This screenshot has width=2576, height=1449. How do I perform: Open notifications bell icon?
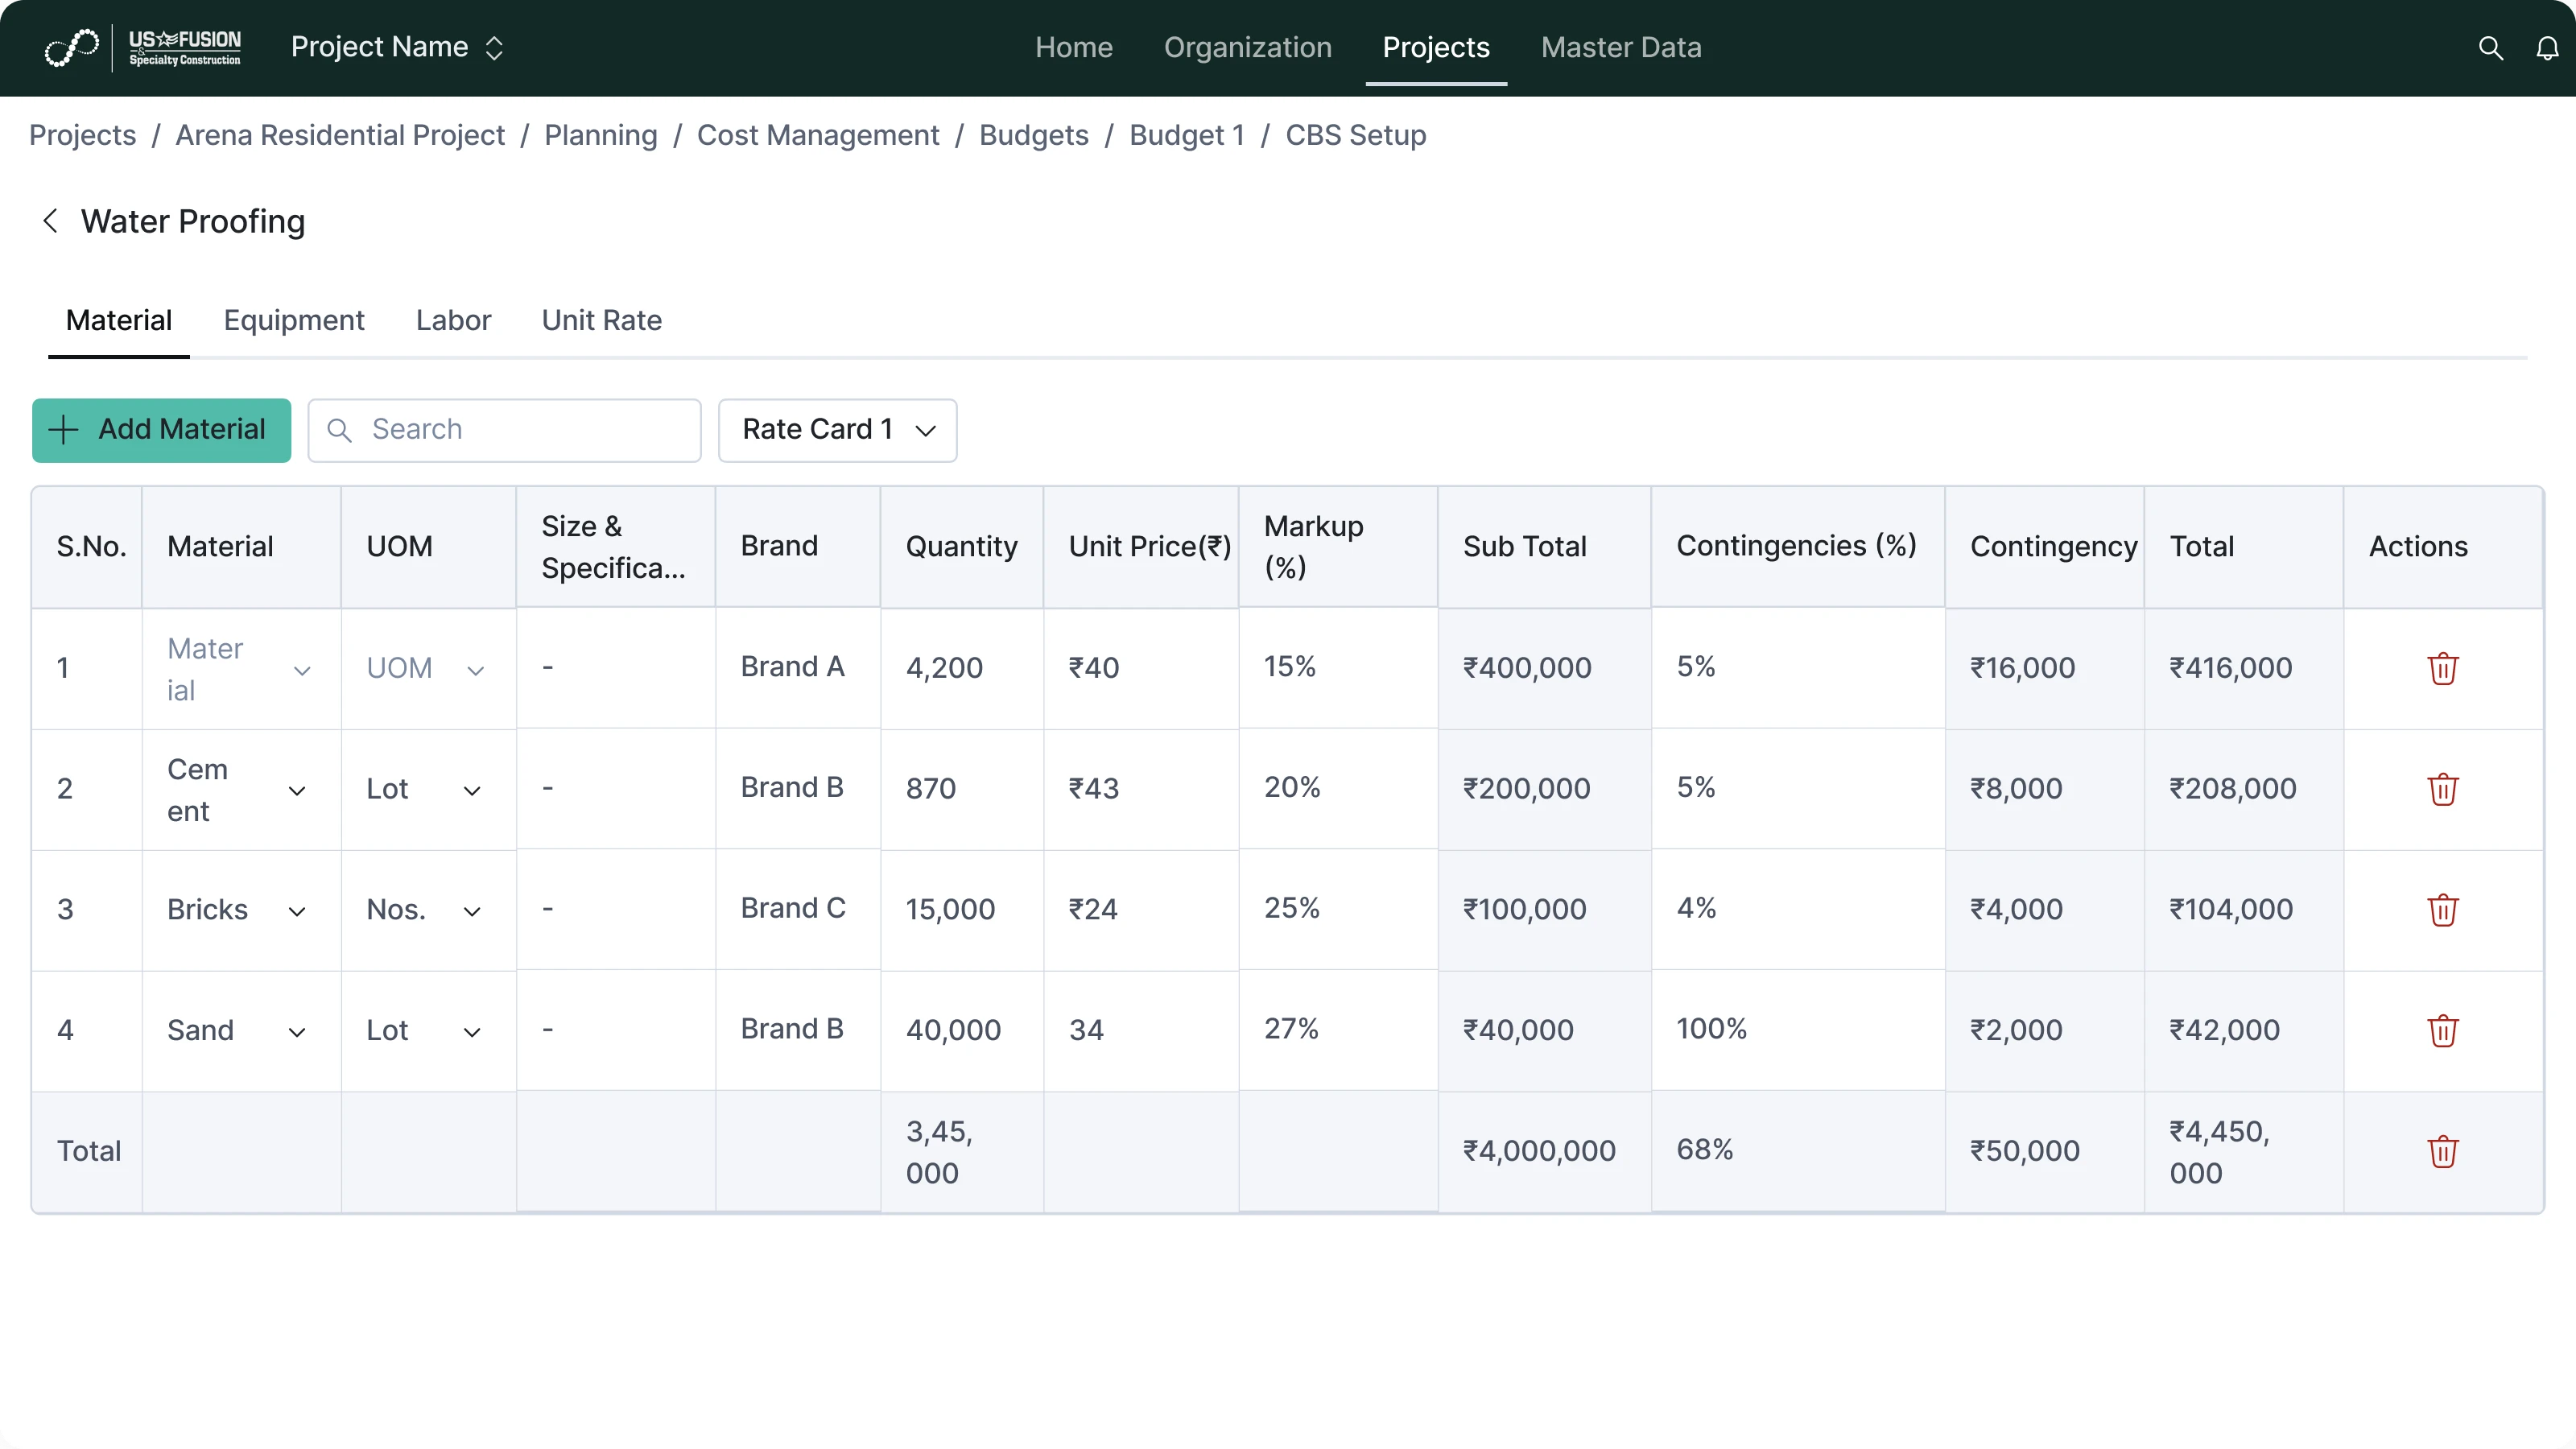coord(2547,48)
